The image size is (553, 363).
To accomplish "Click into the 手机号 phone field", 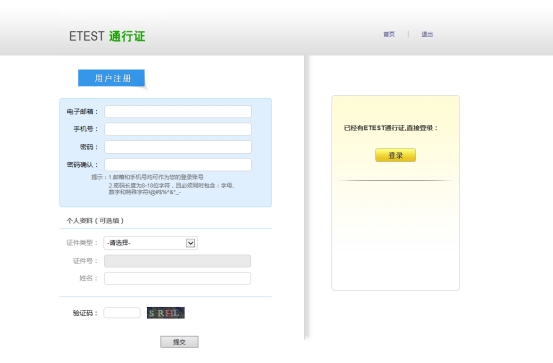I will coord(178,129).
